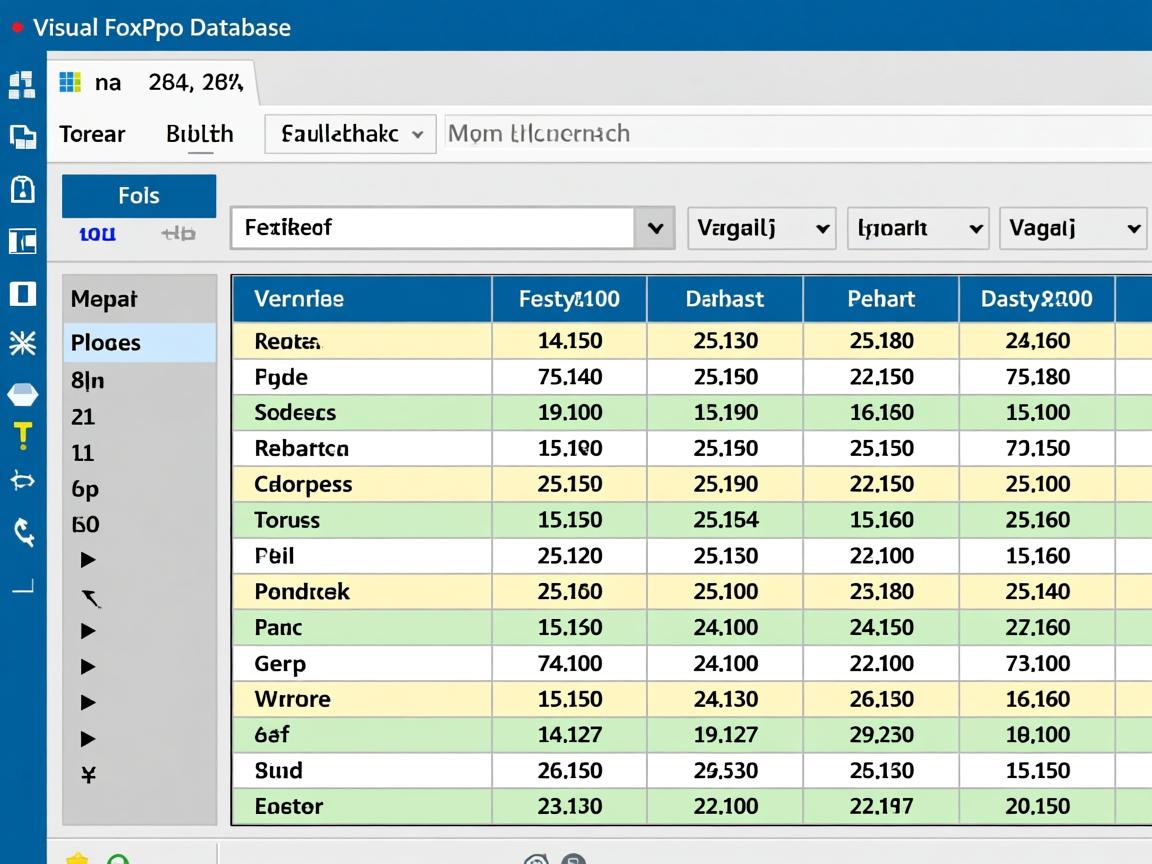Click the four-squares grid icon atop the sidebar
The width and height of the screenshot is (1152, 864).
(22, 84)
